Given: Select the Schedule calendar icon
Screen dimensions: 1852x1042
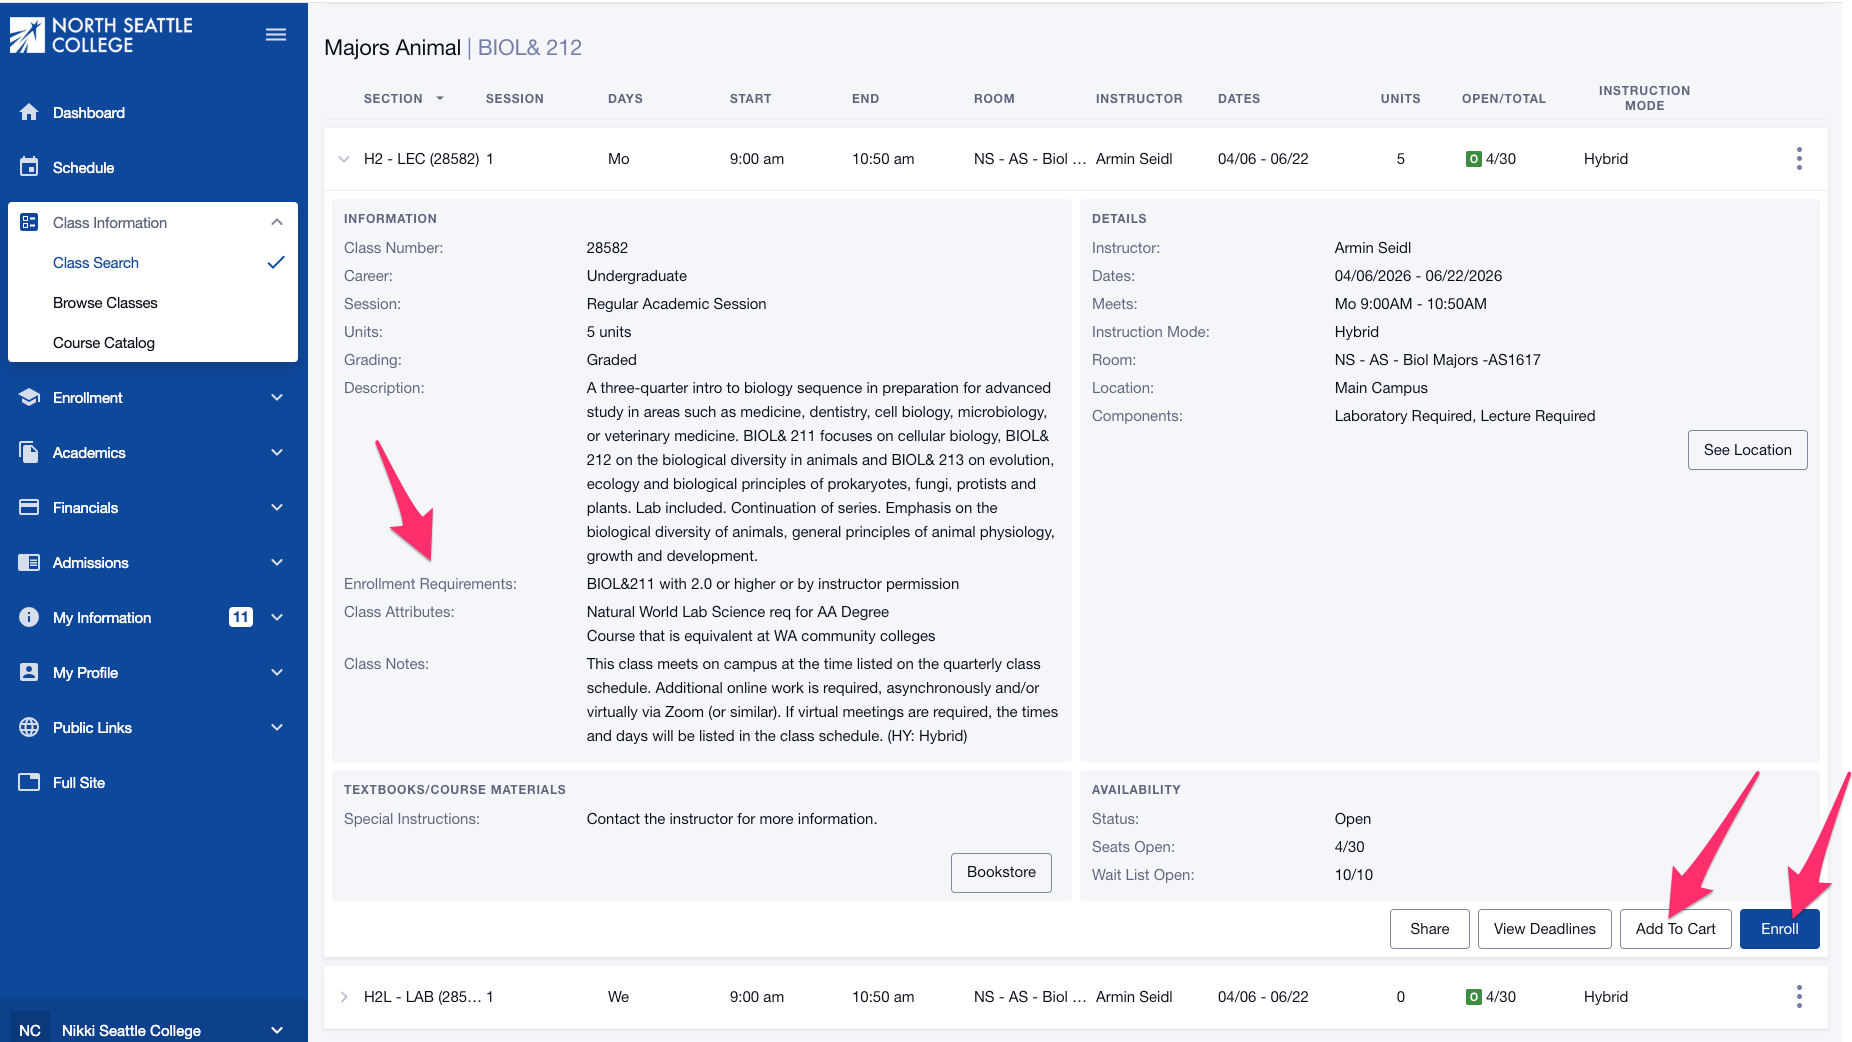Looking at the screenshot, I should tap(29, 167).
